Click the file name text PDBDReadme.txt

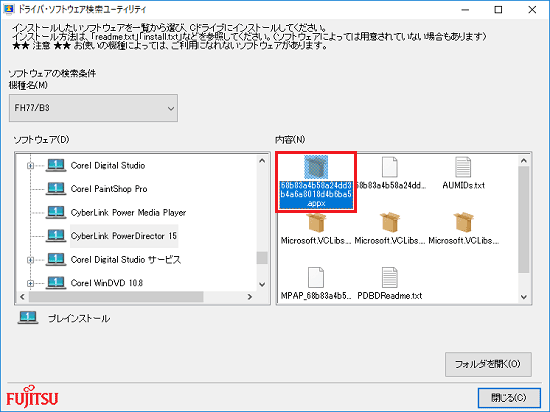[x=390, y=296]
